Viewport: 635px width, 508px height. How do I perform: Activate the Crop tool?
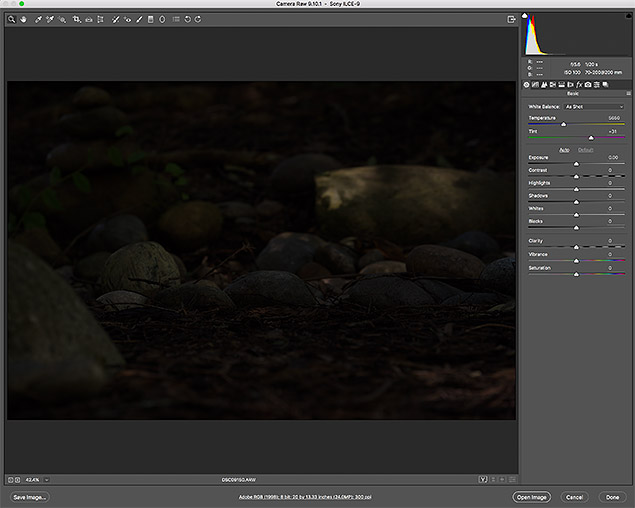click(76, 19)
